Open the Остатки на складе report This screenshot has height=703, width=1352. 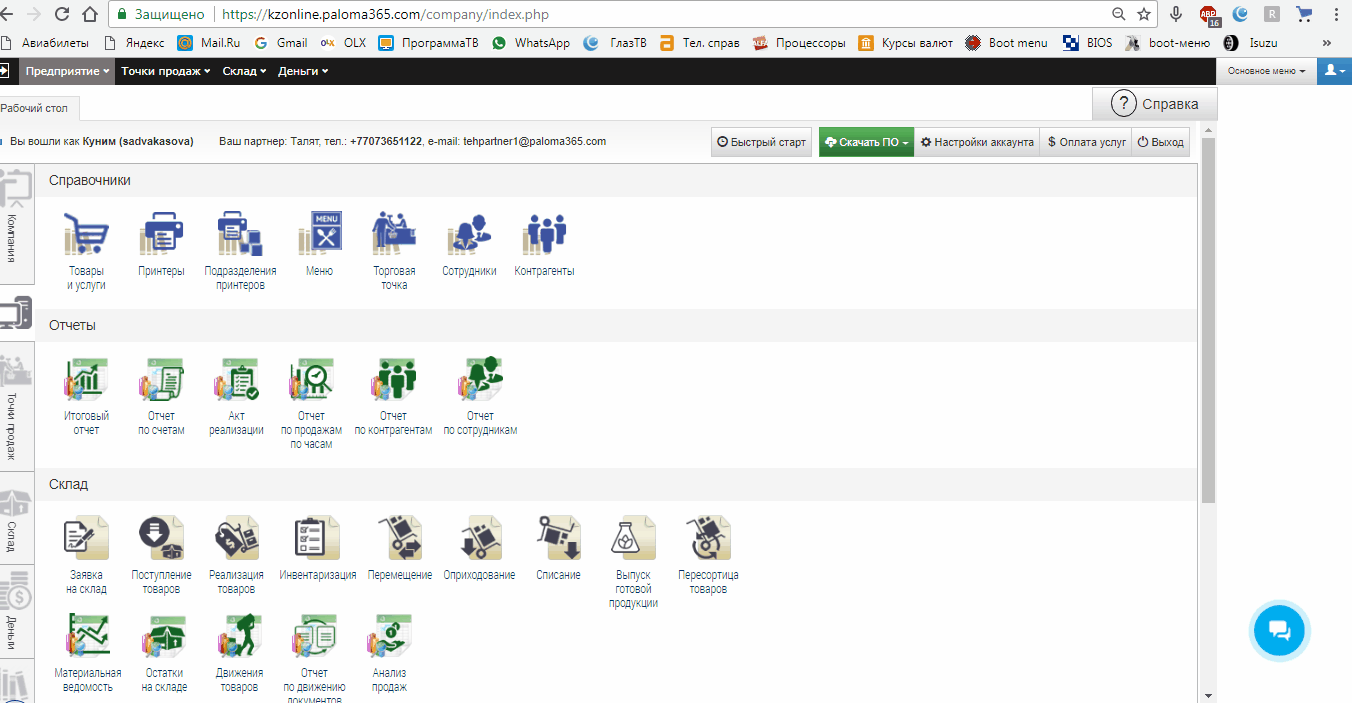[x=164, y=637]
